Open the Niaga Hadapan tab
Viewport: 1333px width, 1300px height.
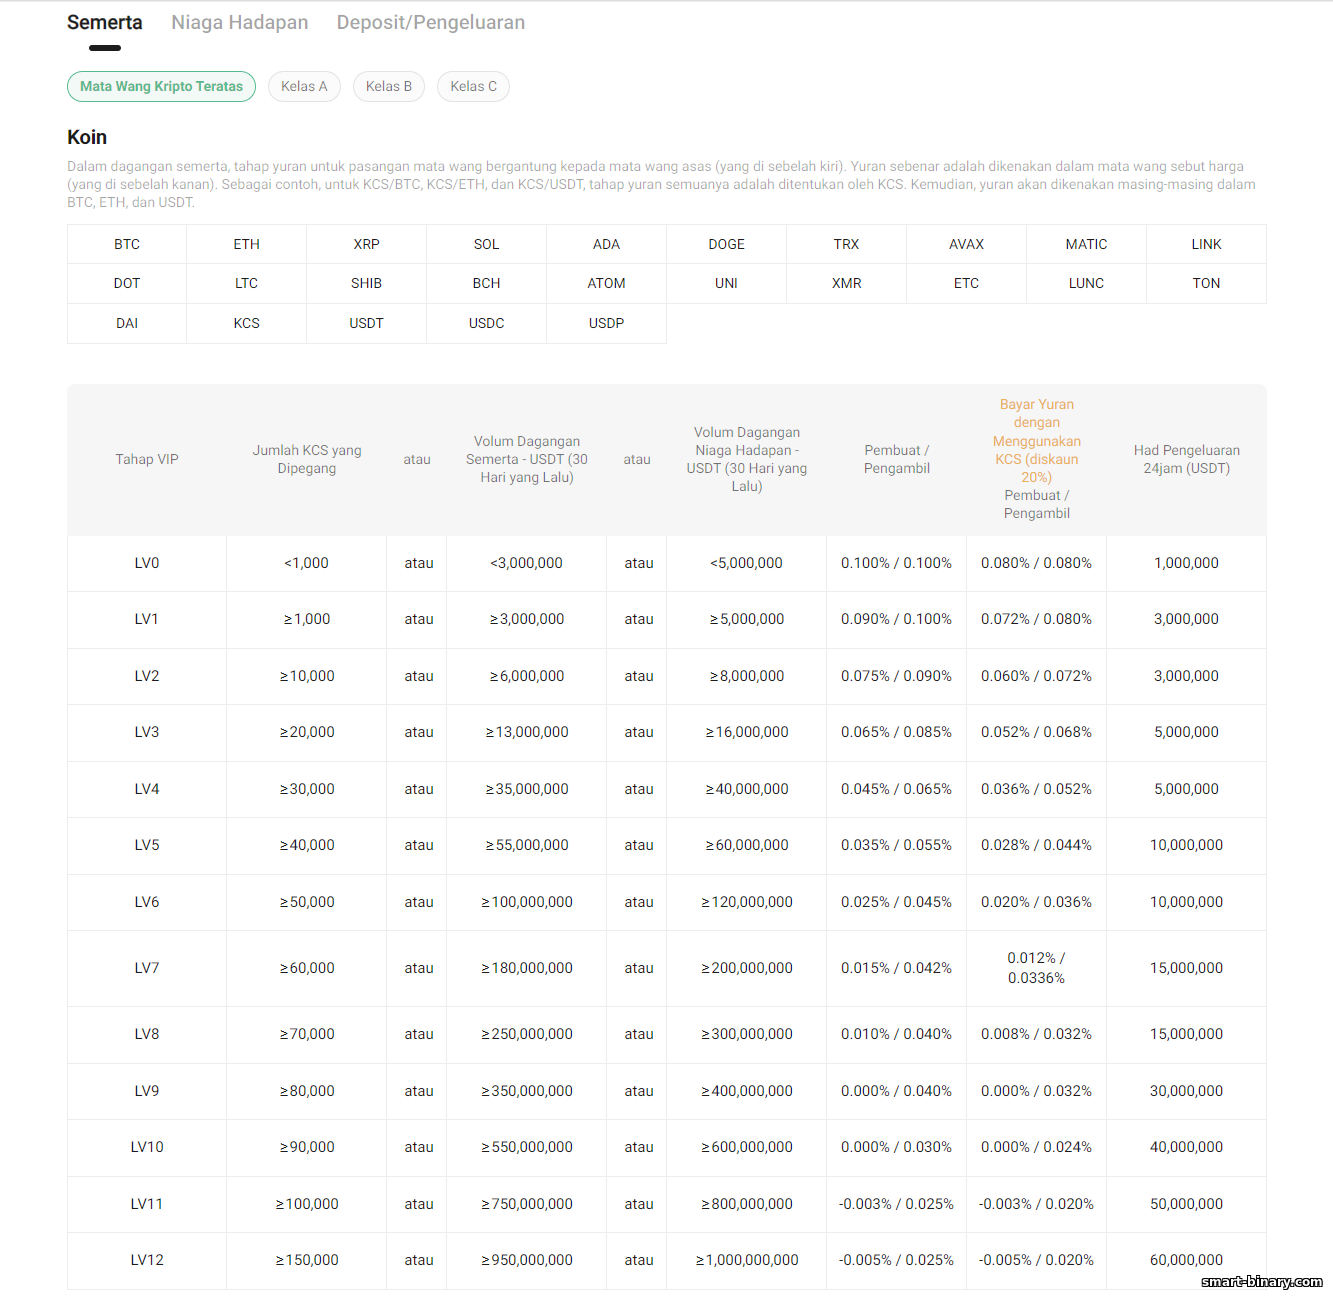click(x=240, y=23)
